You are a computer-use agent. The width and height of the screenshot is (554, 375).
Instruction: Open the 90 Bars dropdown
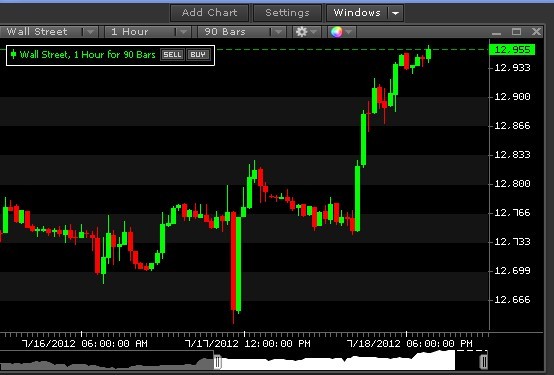[242, 32]
